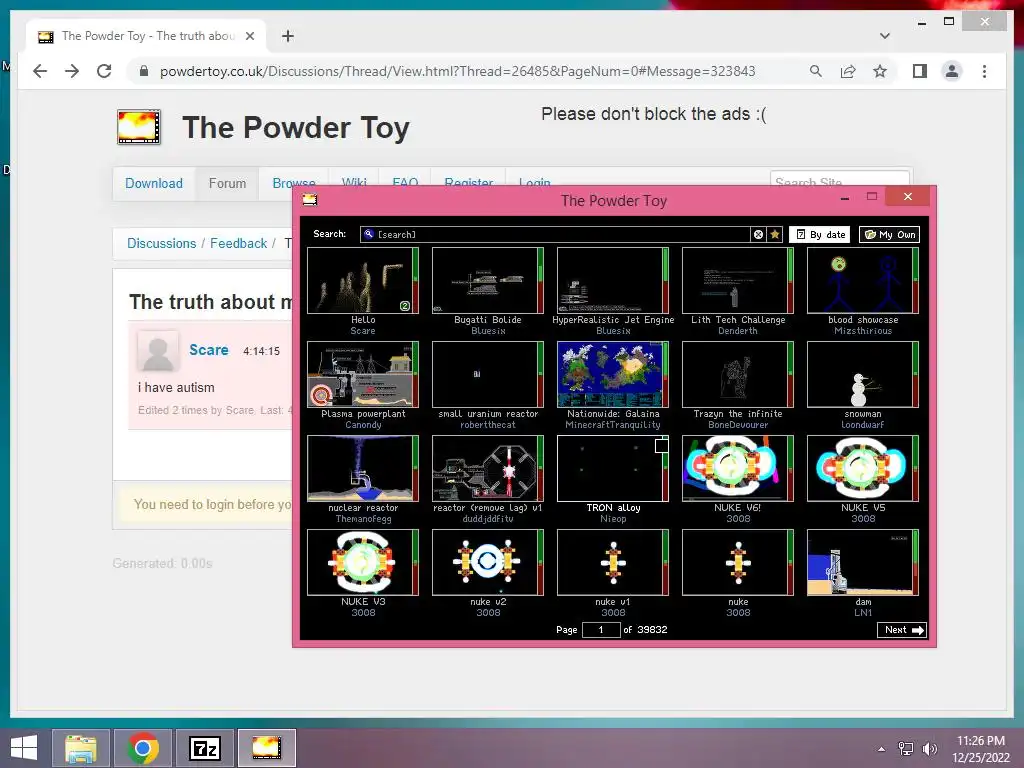Click the Search Site field on website
The height and width of the screenshot is (768, 1024).
(839, 182)
